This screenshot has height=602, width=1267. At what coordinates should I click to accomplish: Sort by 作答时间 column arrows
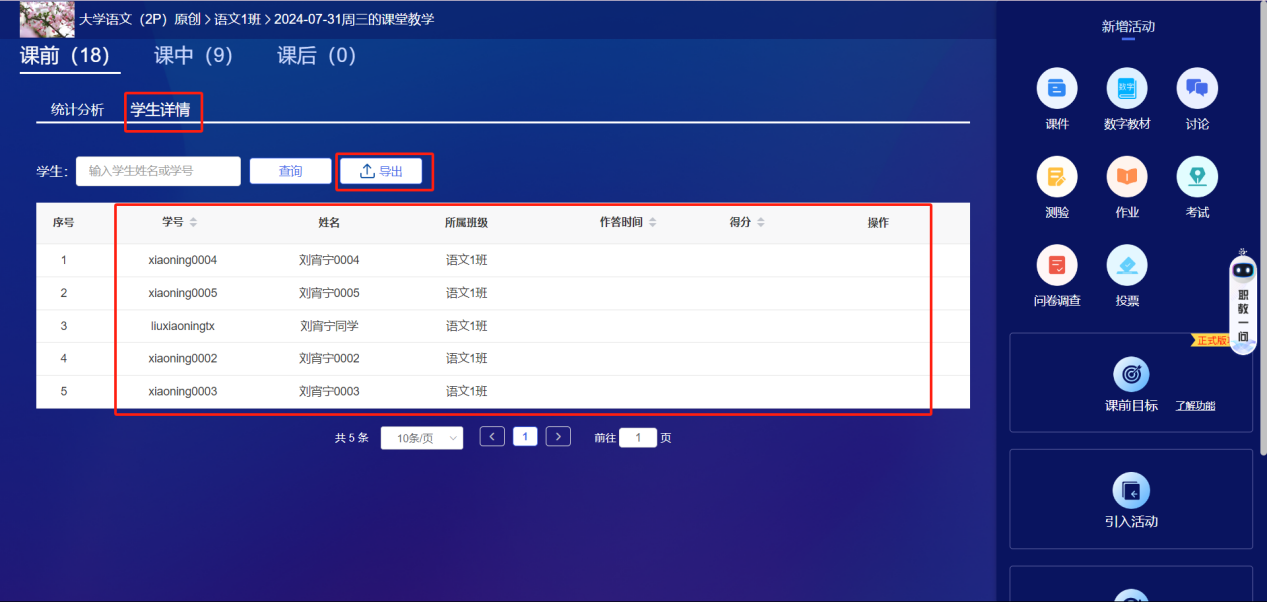click(652, 222)
